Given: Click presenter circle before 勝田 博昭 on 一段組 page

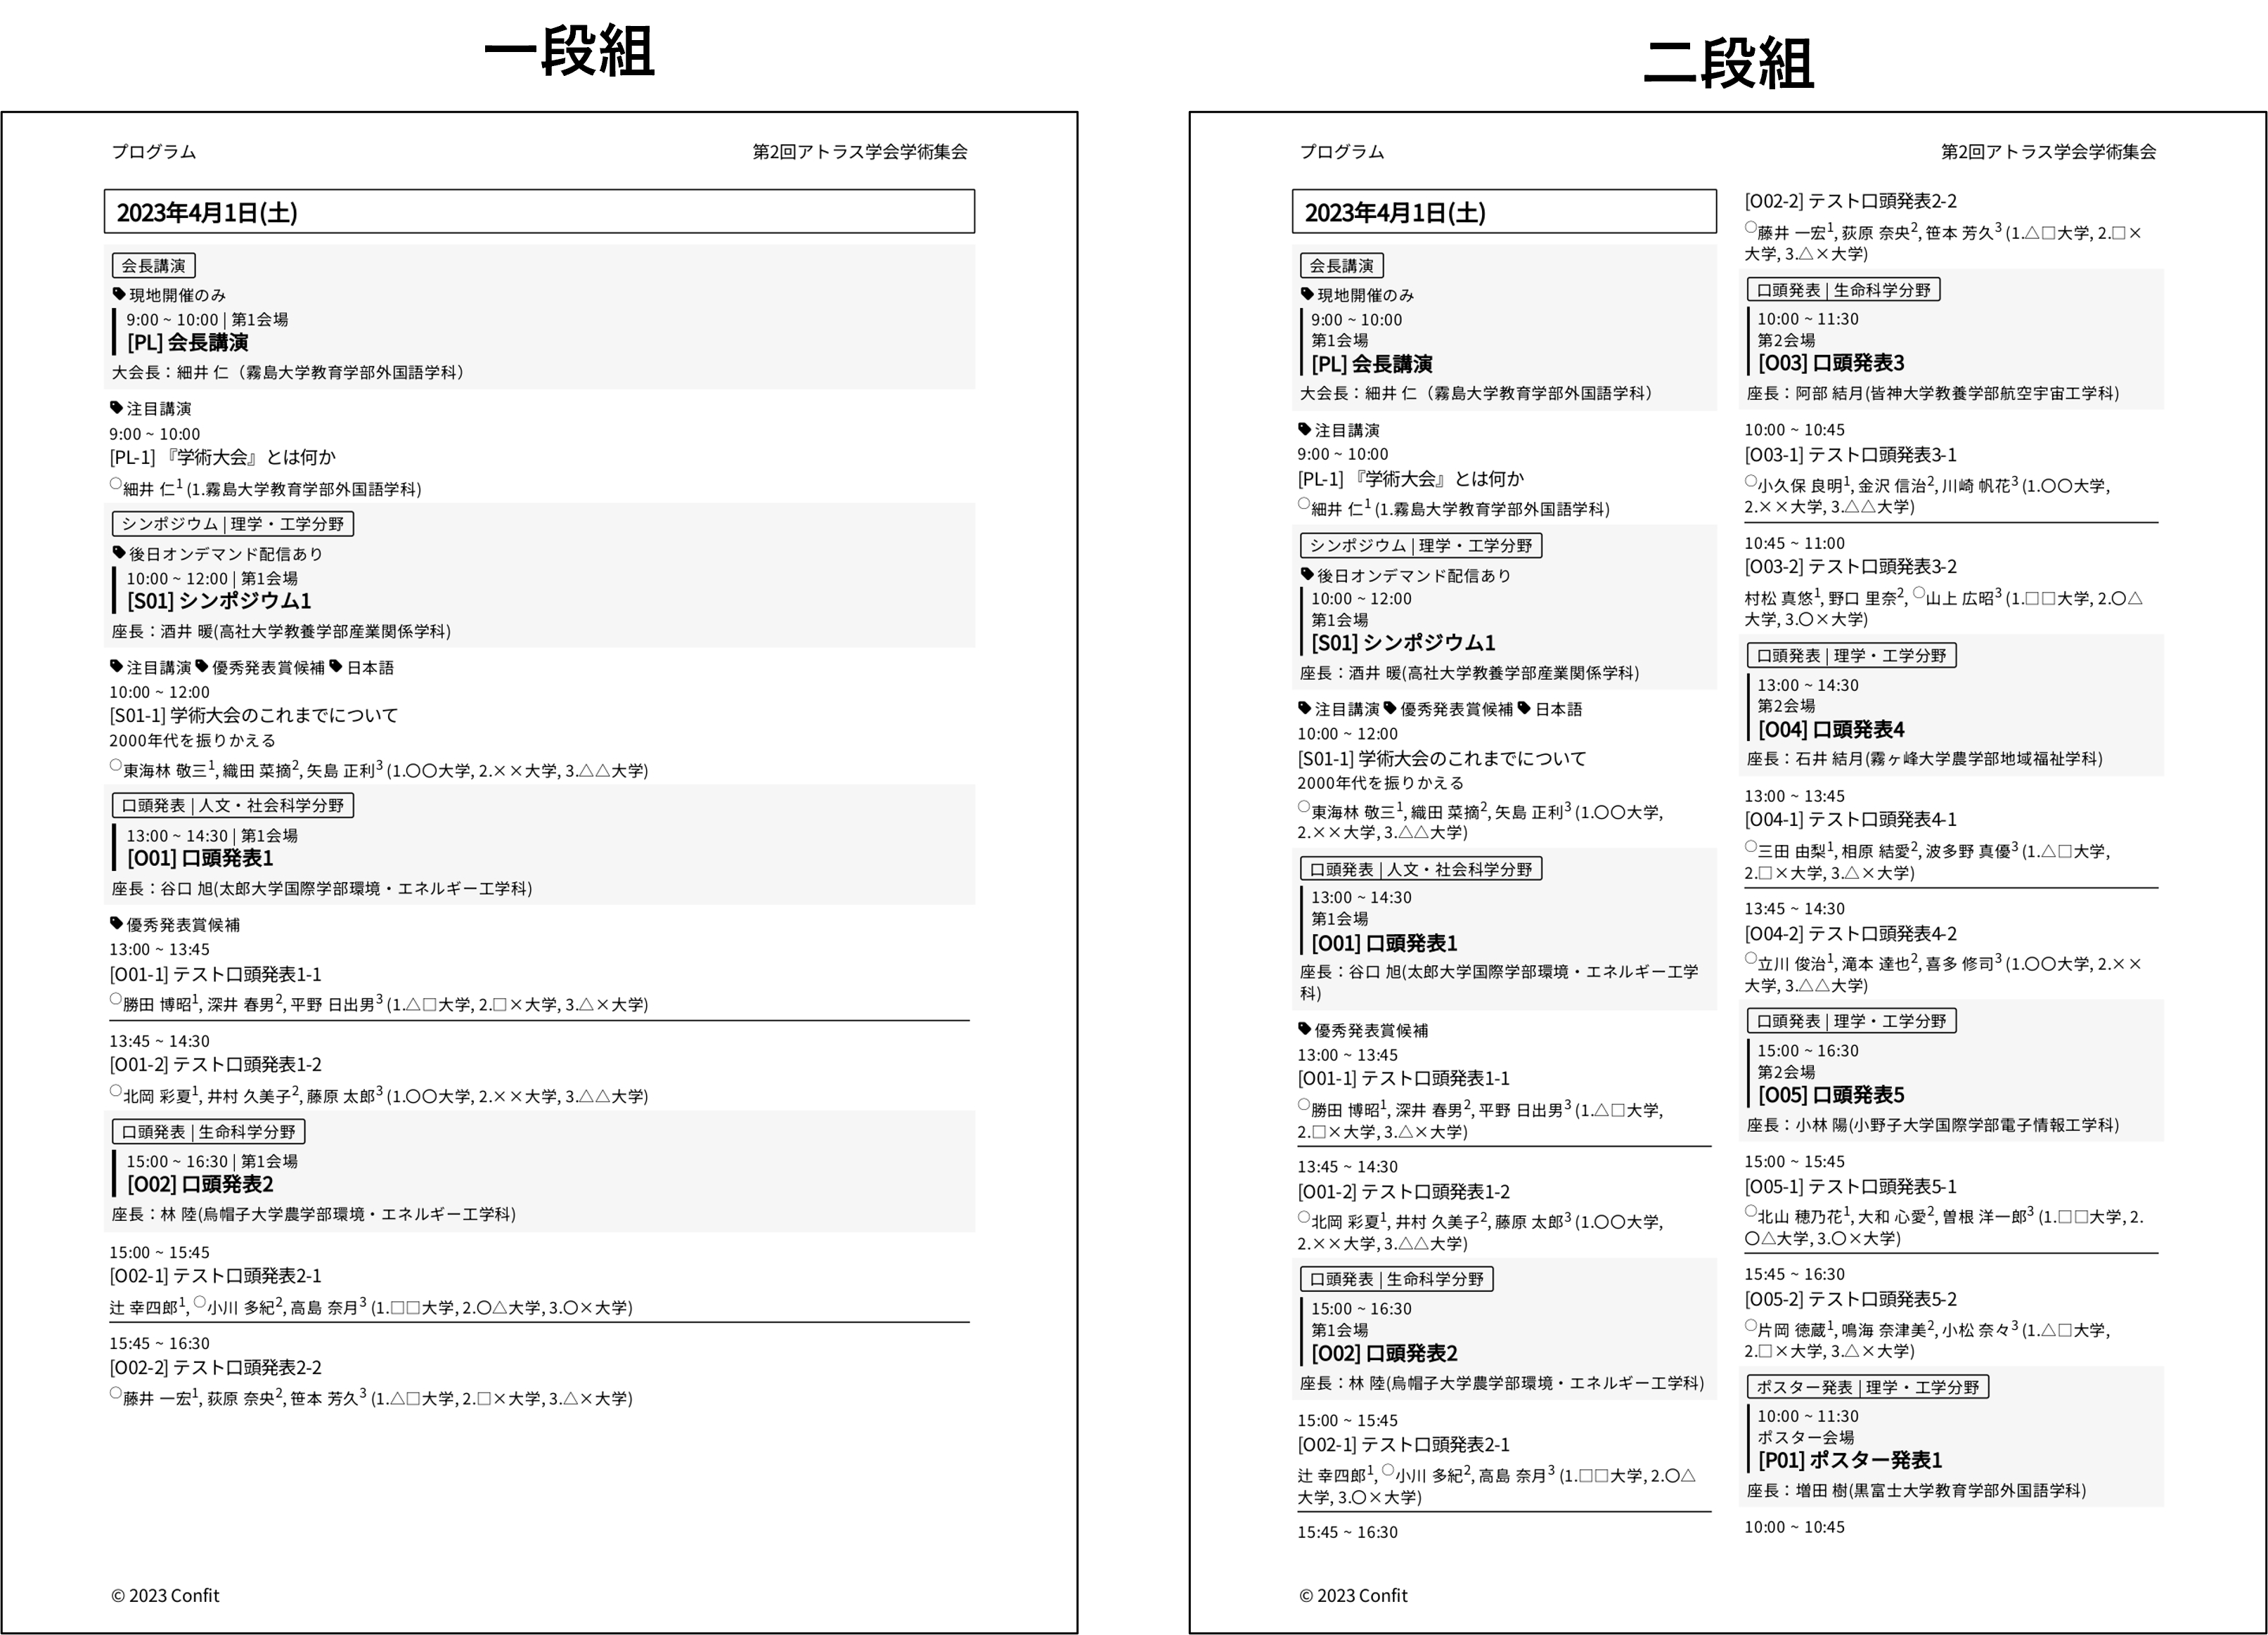Looking at the screenshot, I should point(115,999).
